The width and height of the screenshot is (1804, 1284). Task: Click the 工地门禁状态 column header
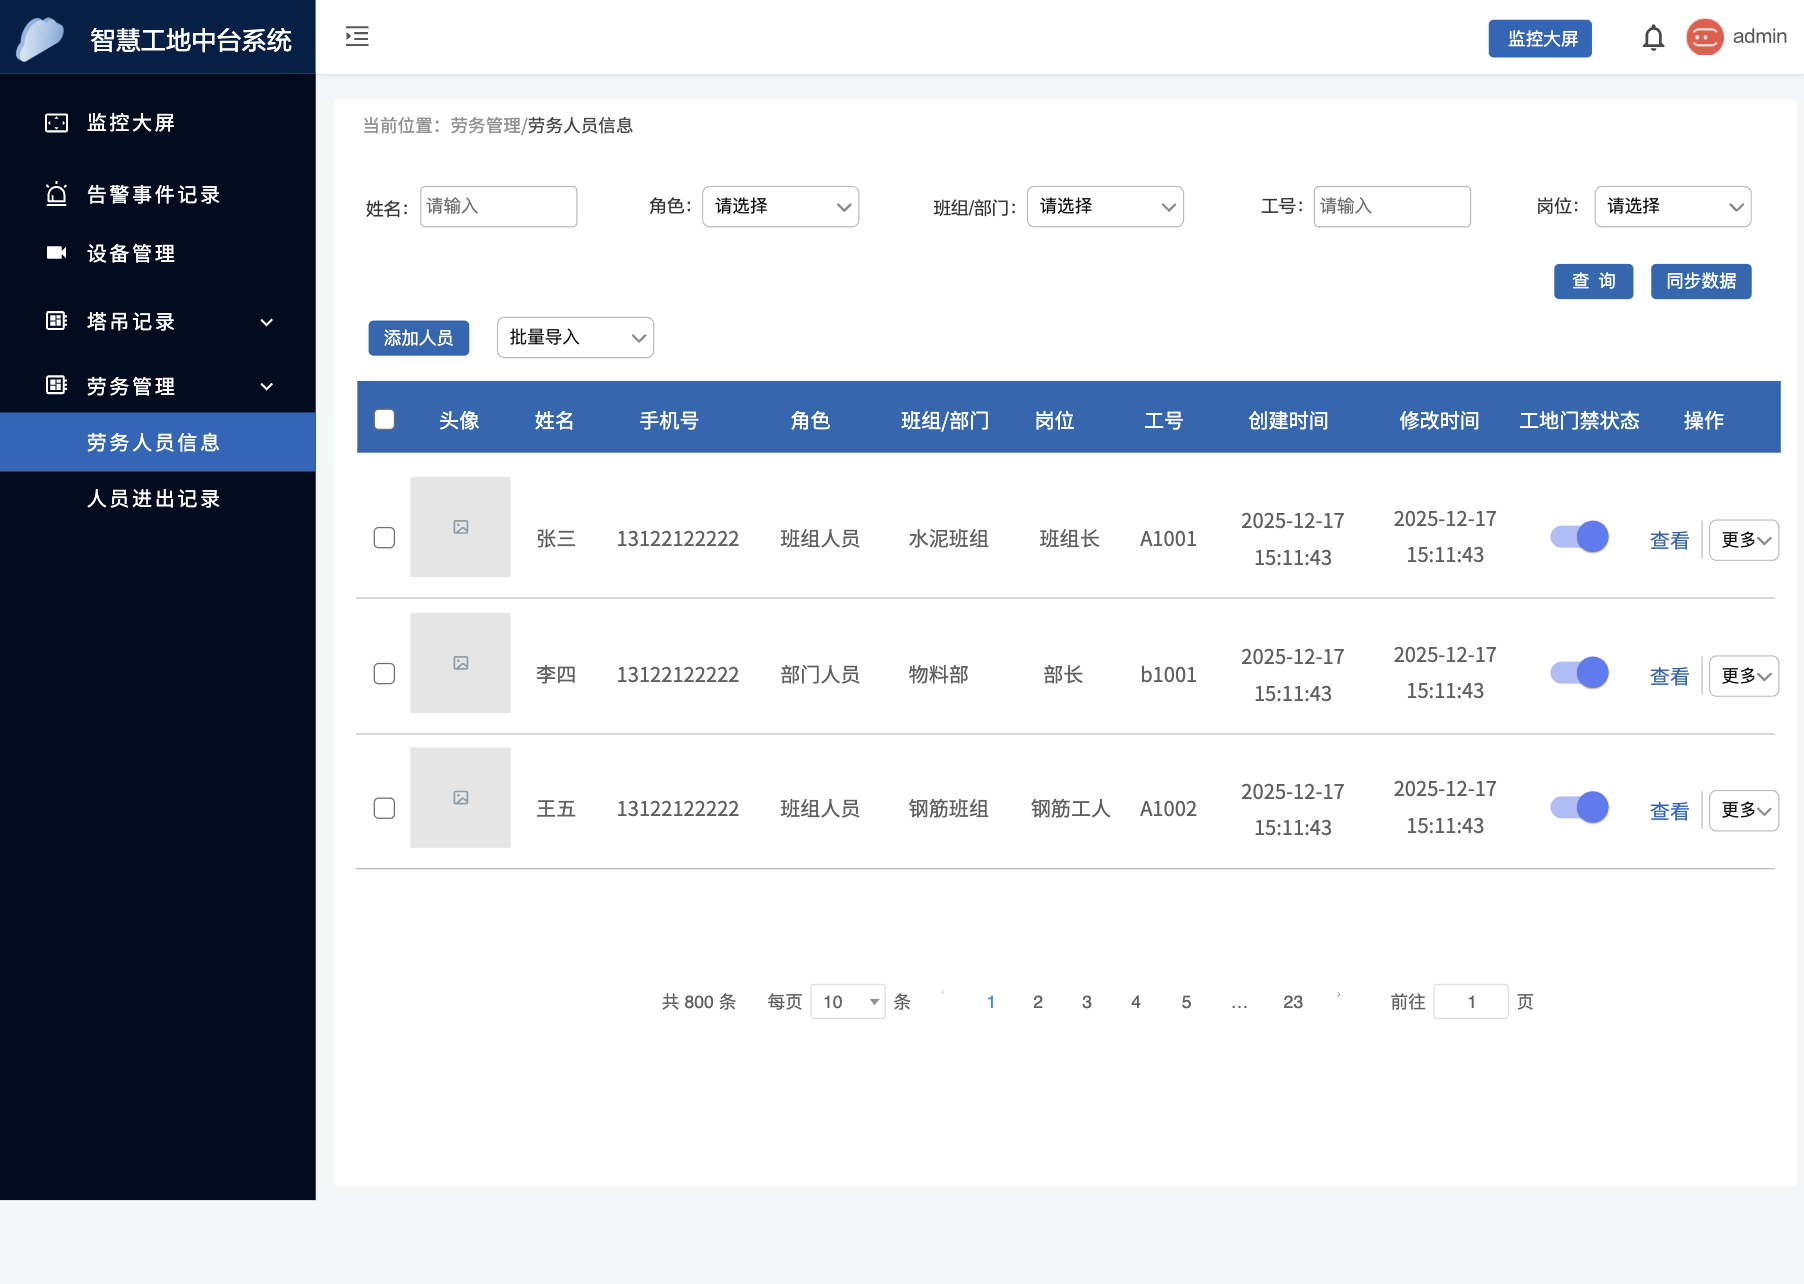pyautogui.click(x=1579, y=421)
